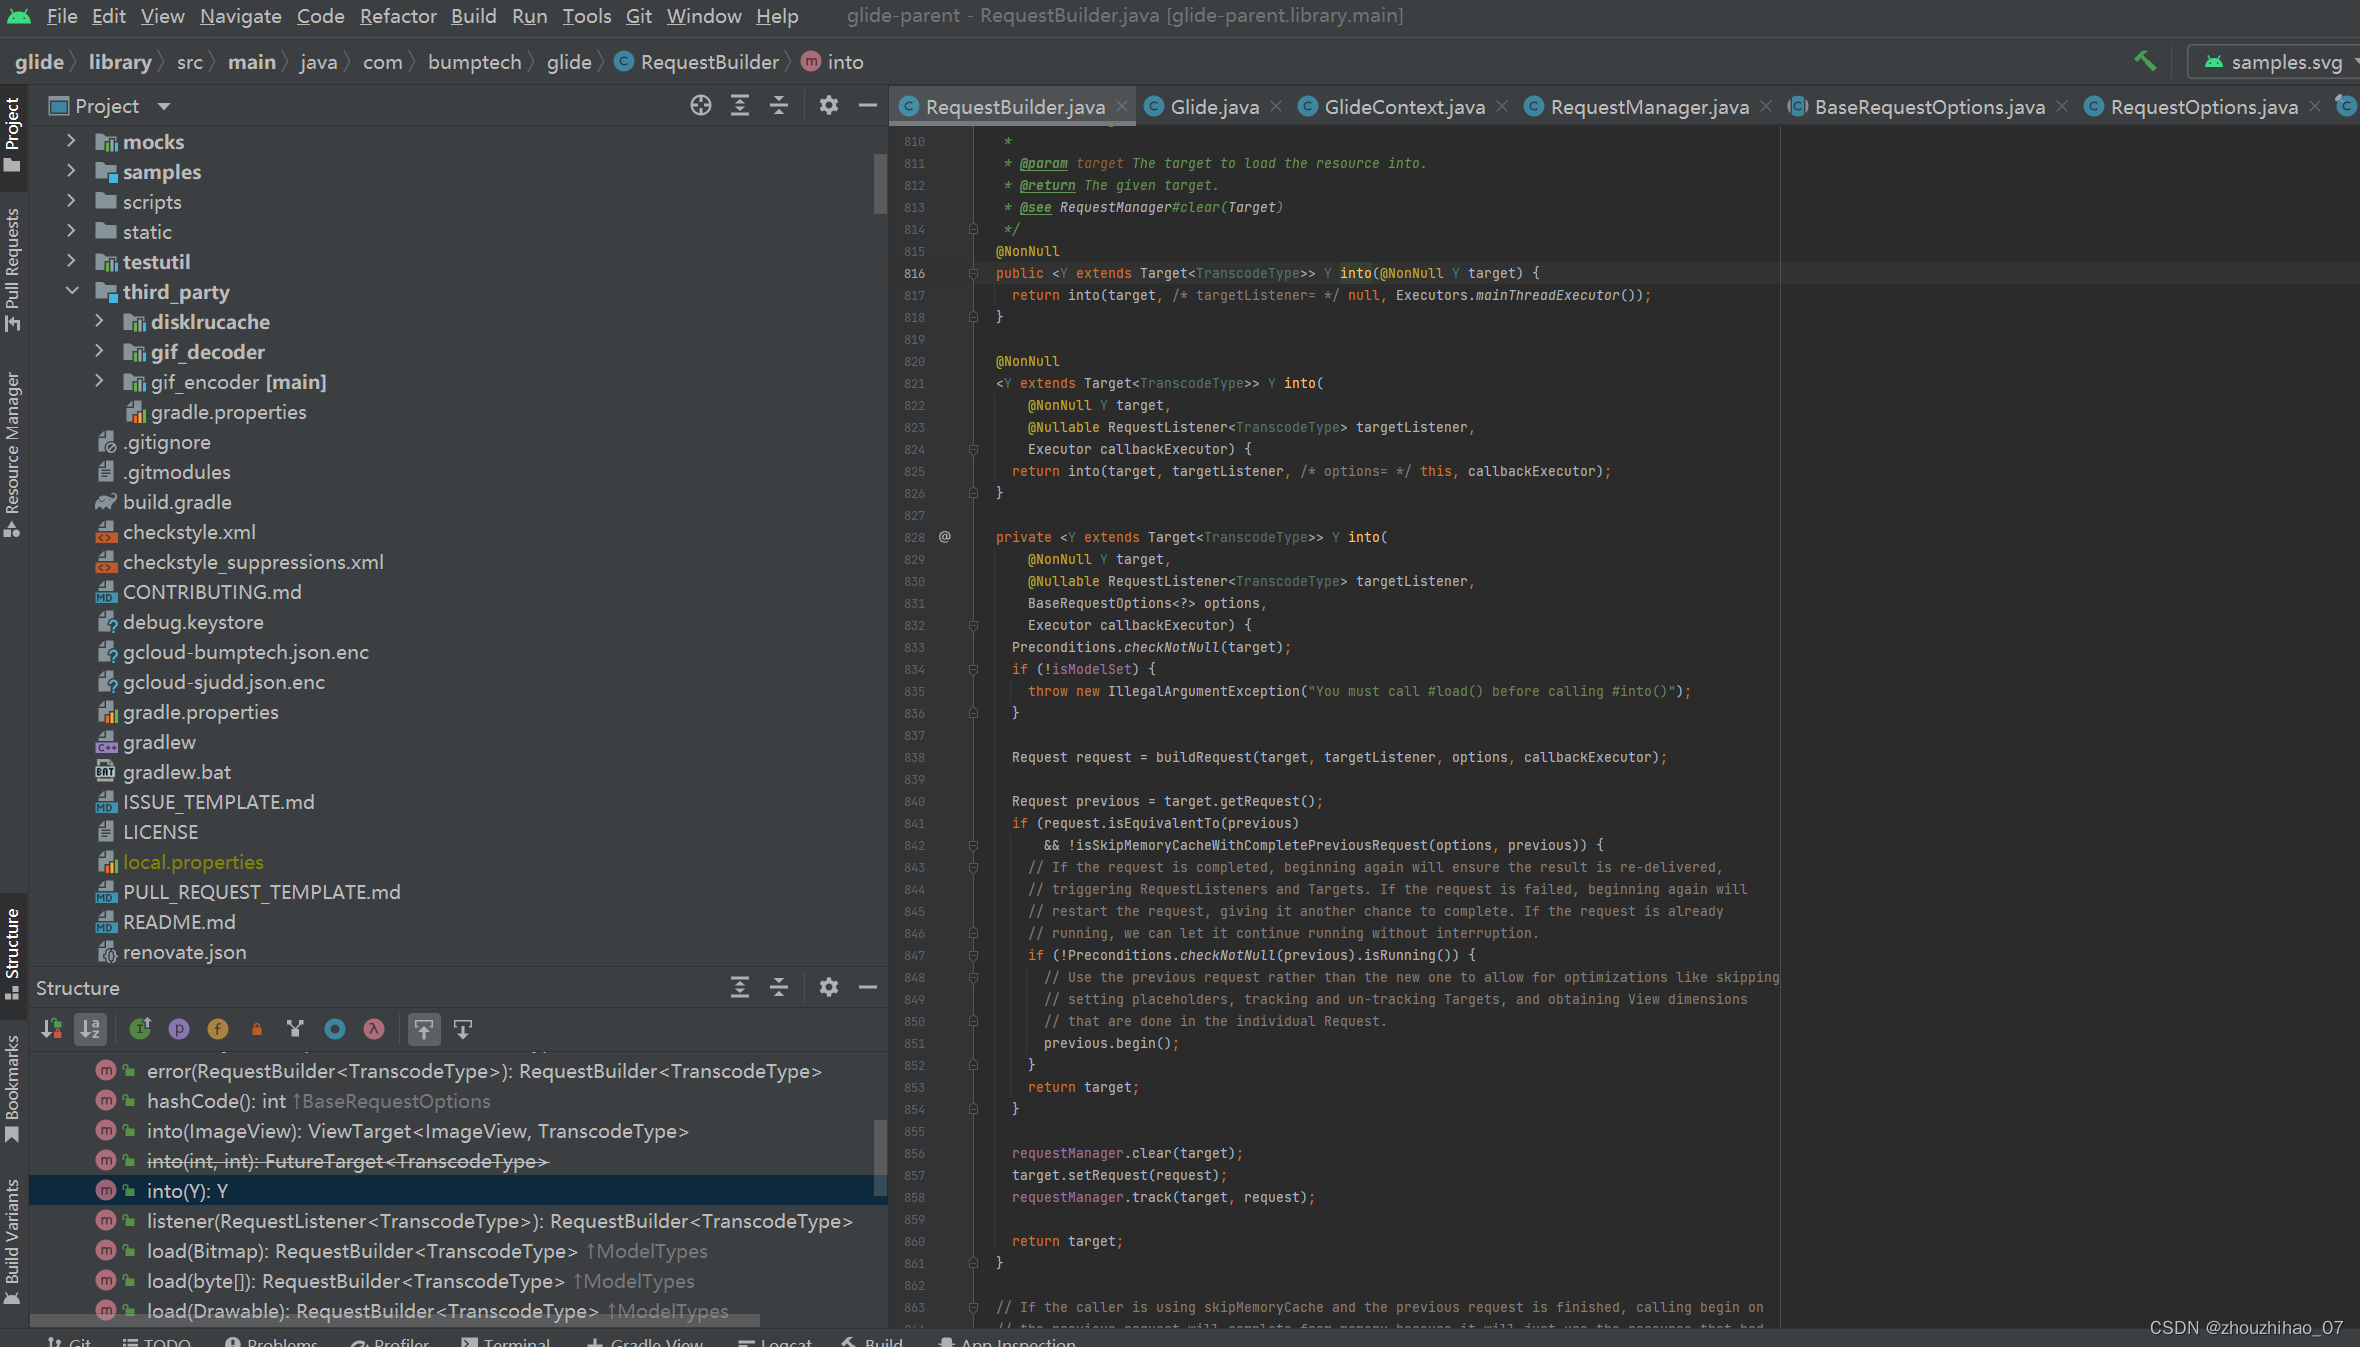
Task: Toggle Show Inherited fork filter
Action: click(x=295, y=1029)
